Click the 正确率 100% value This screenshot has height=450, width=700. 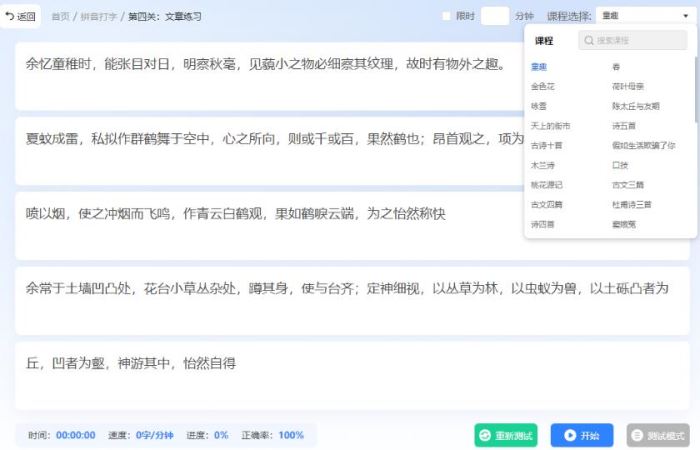point(291,435)
